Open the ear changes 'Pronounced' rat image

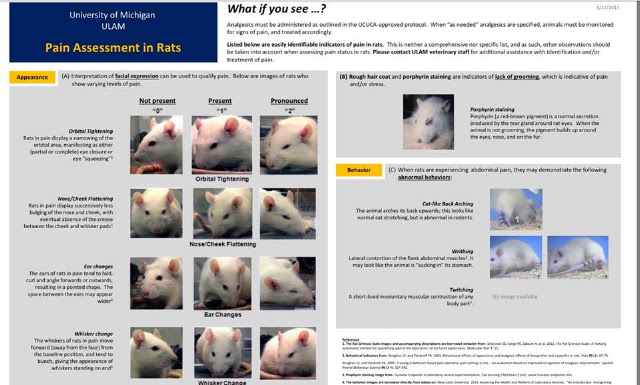tap(288, 283)
